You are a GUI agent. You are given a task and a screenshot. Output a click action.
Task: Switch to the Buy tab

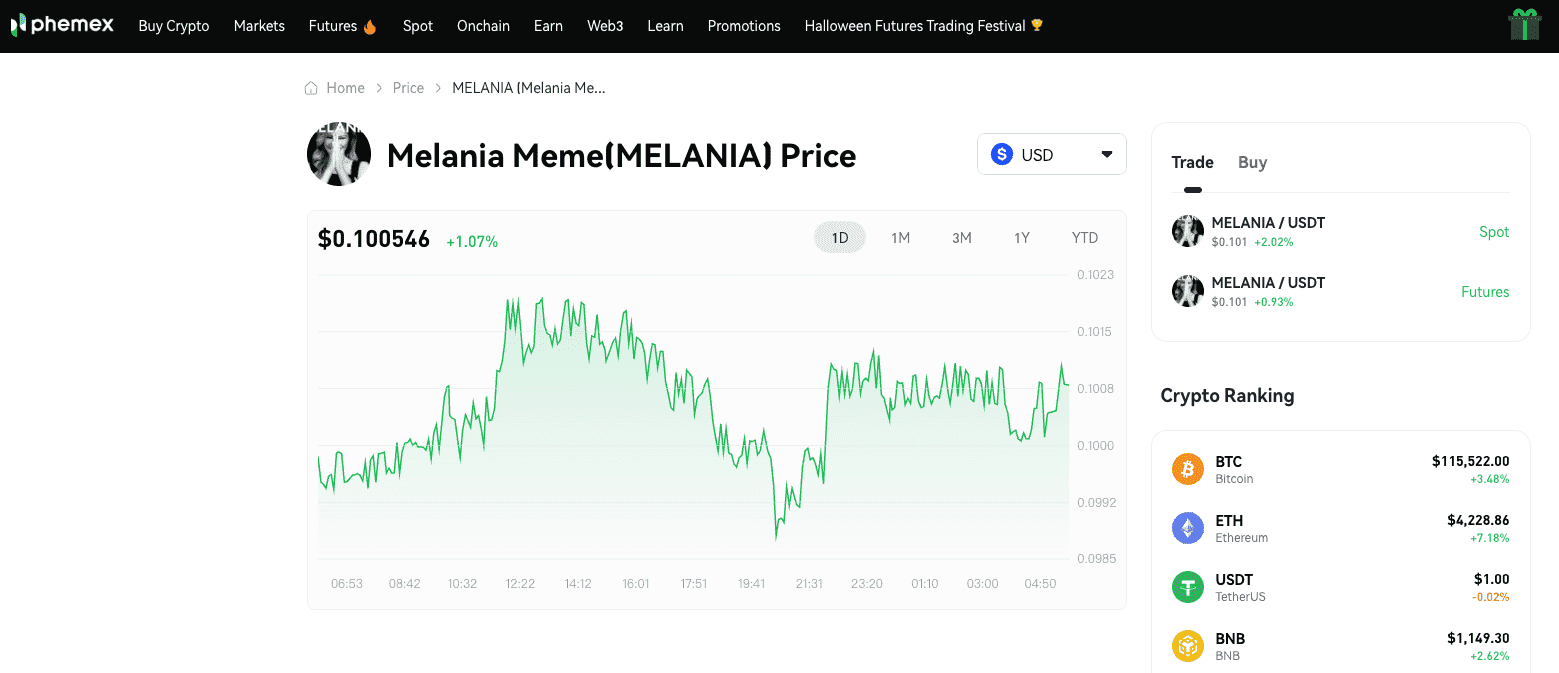(x=1252, y=162)
